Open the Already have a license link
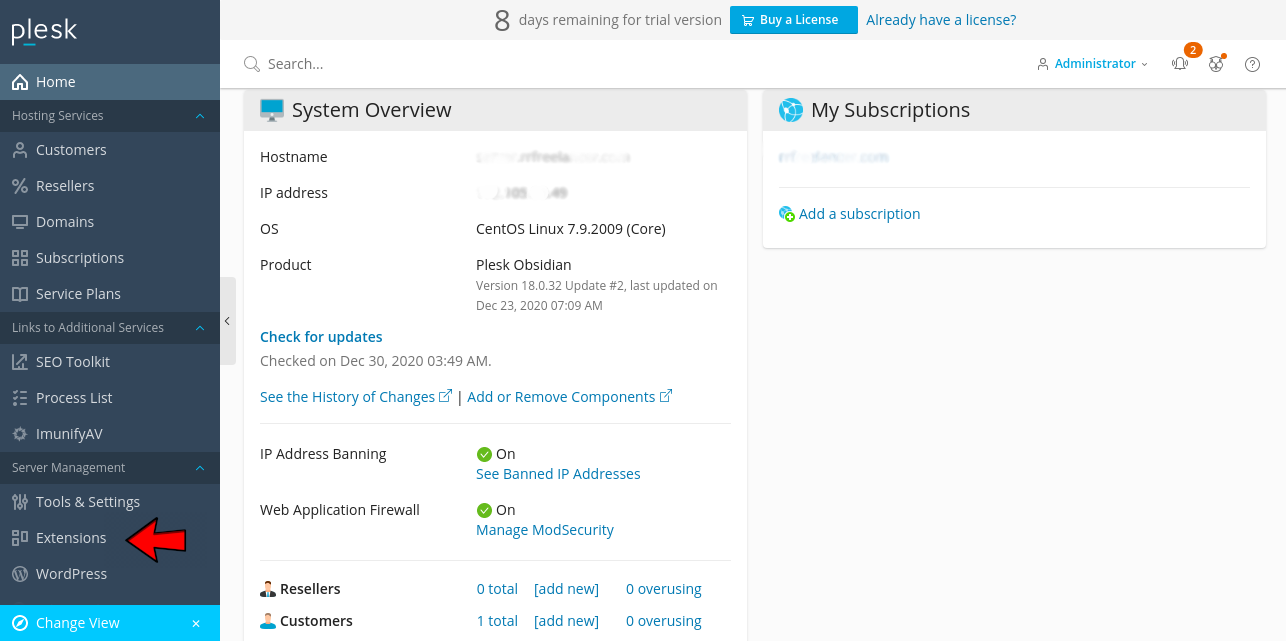 pos(941,20)
